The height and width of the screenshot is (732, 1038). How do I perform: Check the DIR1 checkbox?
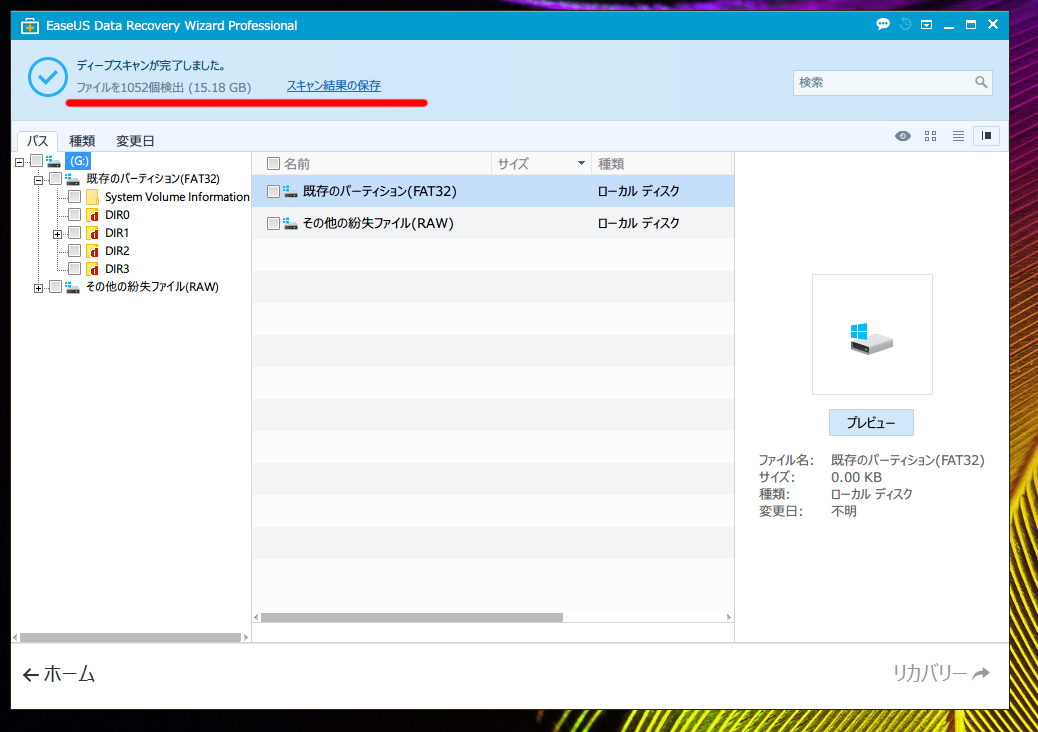click(74, 233)
